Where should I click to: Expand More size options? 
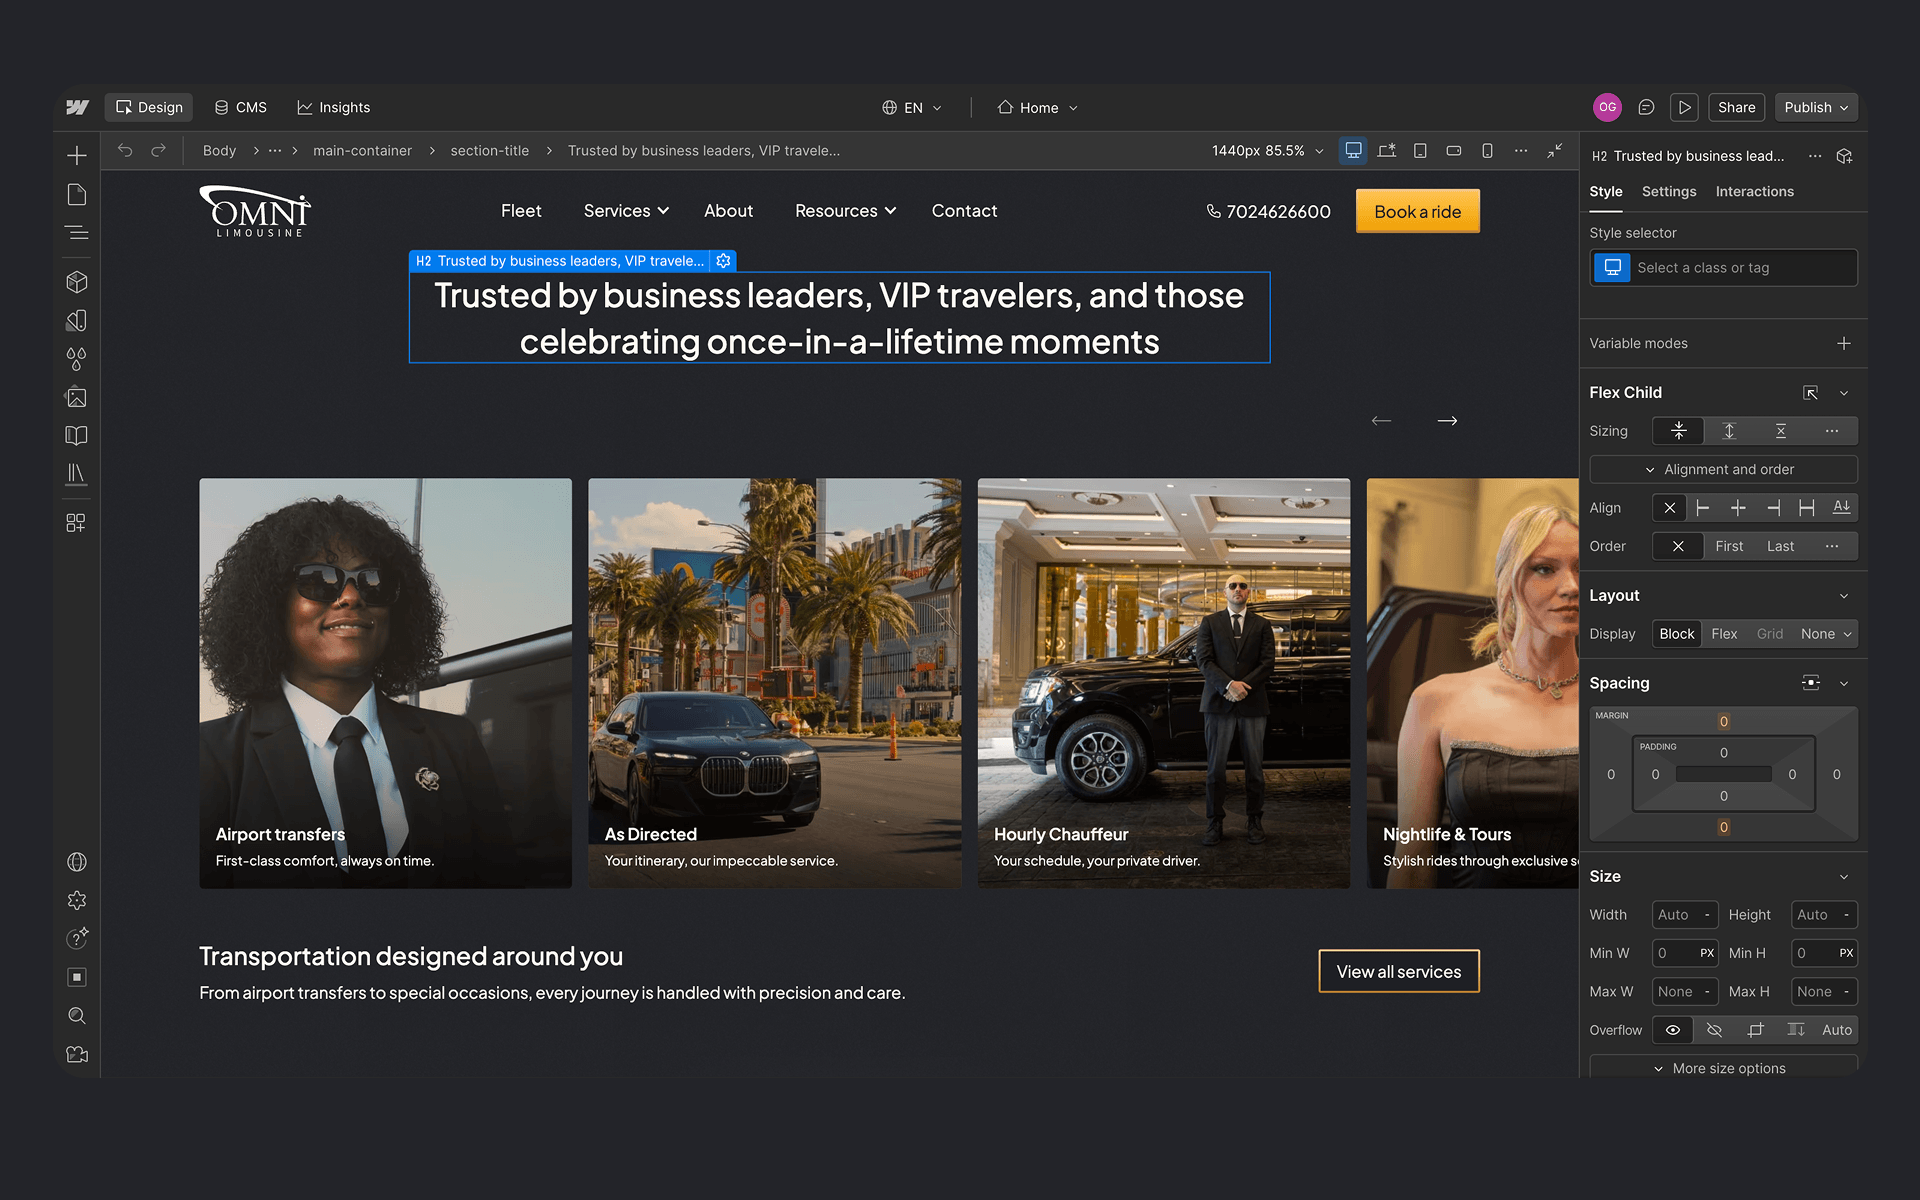click(1724, 1067)
